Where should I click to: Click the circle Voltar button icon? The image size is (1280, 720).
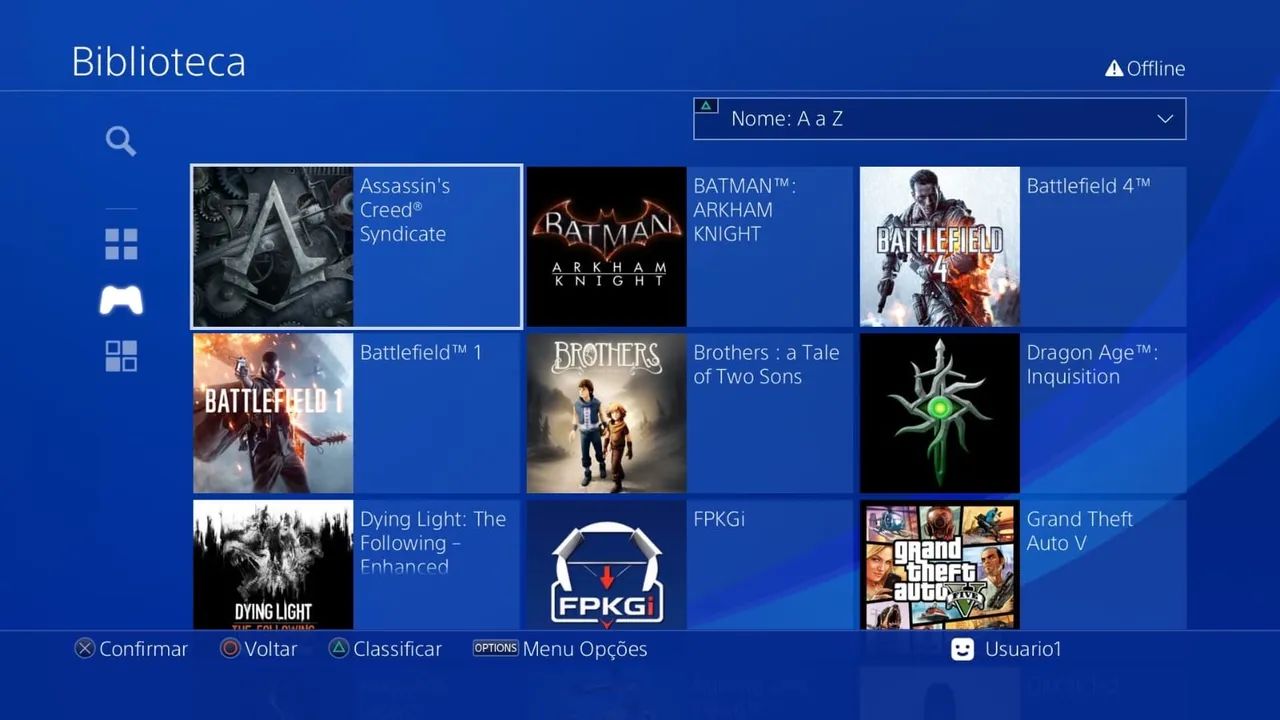[x=230, y=649]
